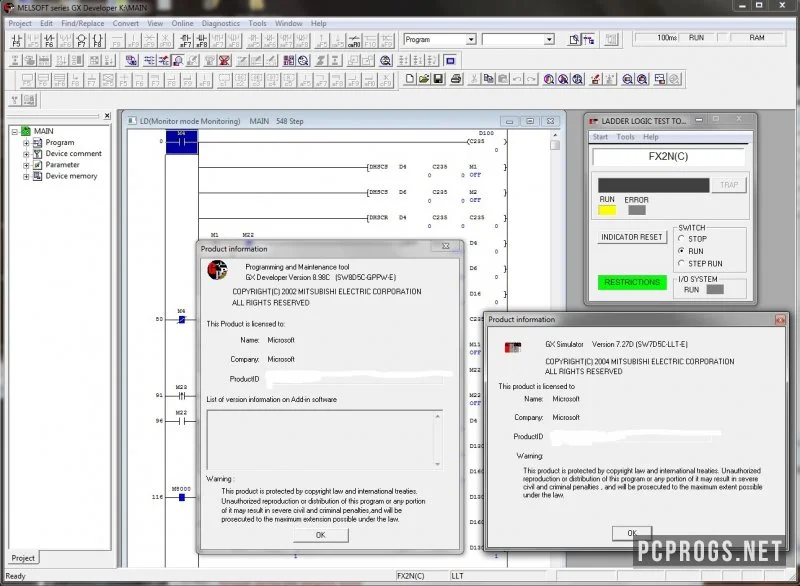The image size is (800, 586).
Task: Open the Project menu
Action: click(x=20, y=23)
